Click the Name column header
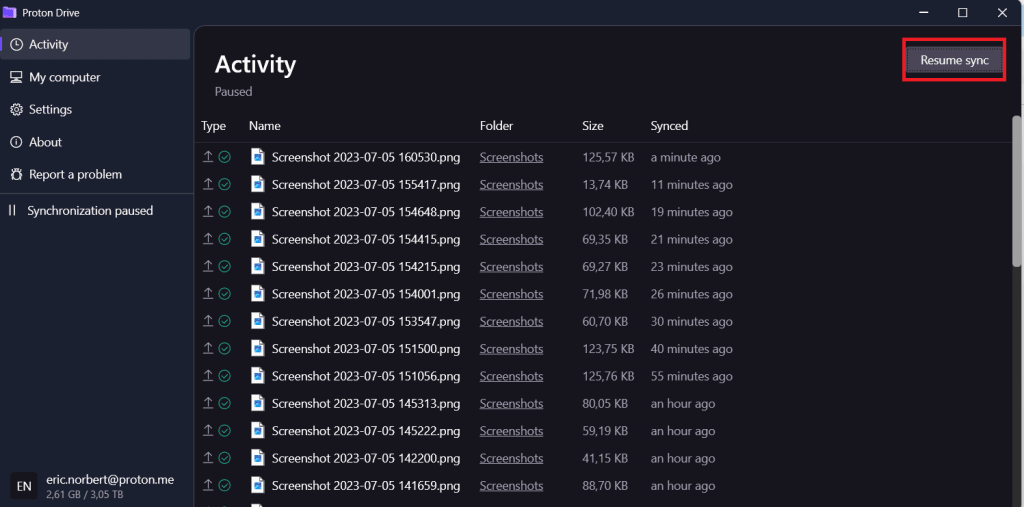The image size is (1024, 507). pos(264,125)
